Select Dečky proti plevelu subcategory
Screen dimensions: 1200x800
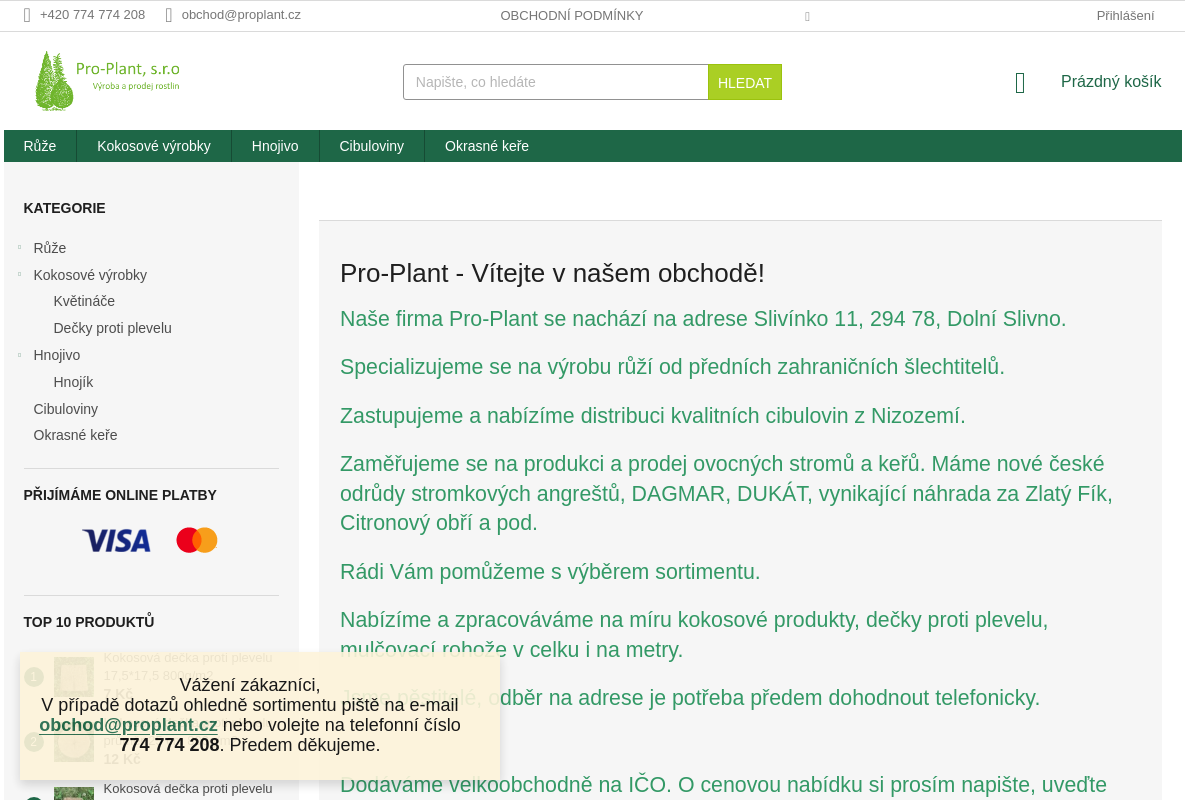(x=113, y=328)
